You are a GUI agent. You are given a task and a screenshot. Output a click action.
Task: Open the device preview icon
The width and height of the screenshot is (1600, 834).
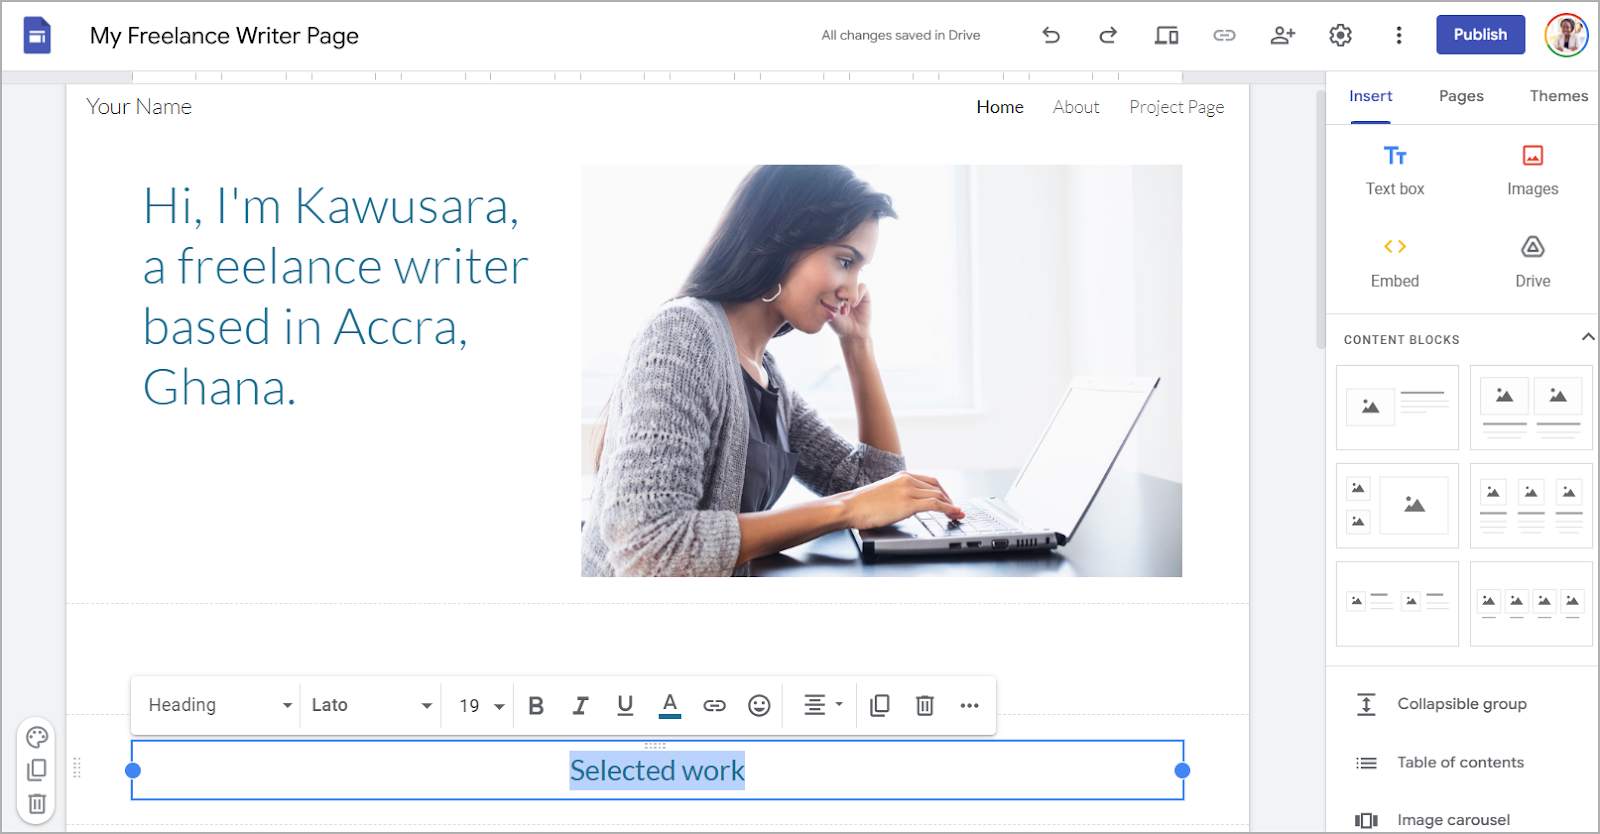coord(1166,35)
